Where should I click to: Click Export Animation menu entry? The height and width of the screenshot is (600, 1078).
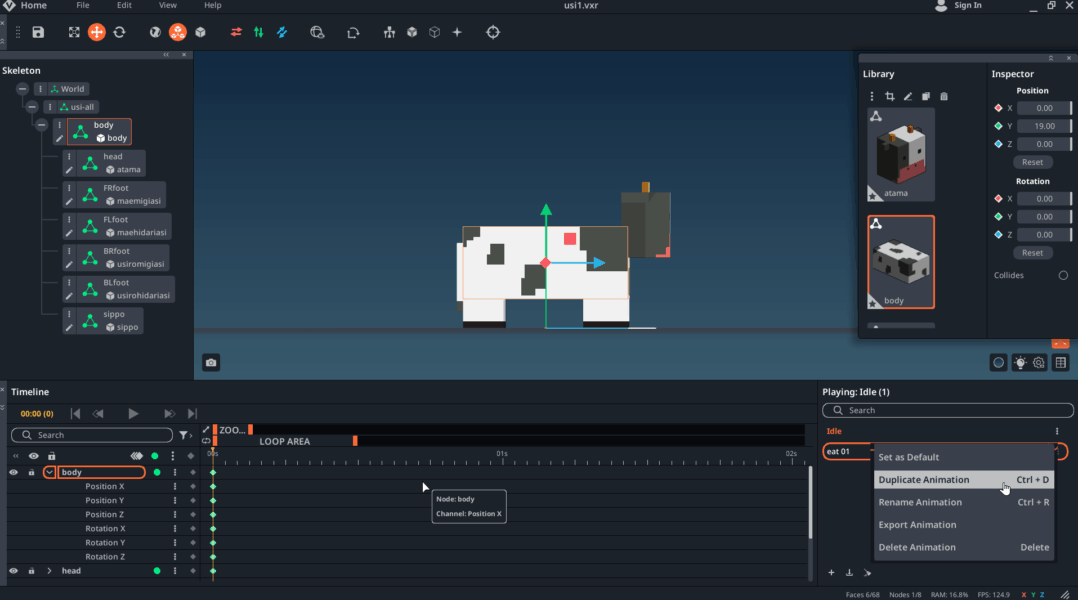click(x=963, y=525)
